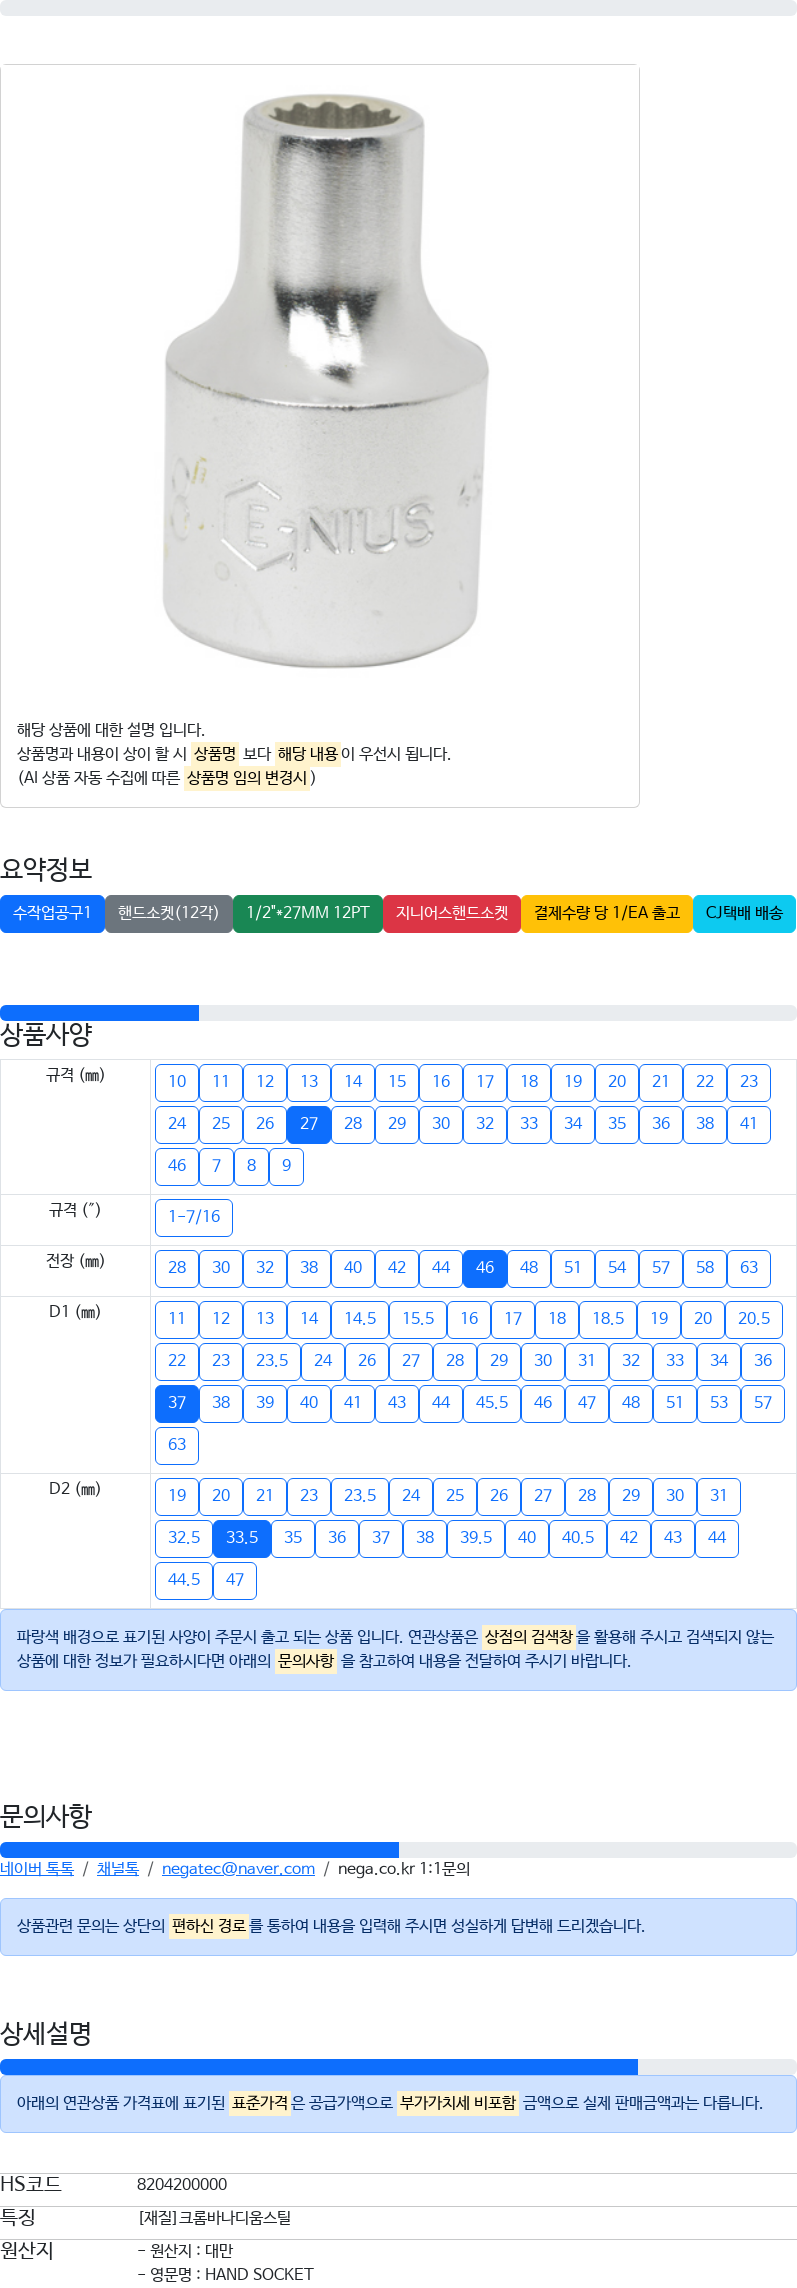Viewport: 797px width, 2288px height.
Task: Choose the 10 mm size option
Action: 177,1082
